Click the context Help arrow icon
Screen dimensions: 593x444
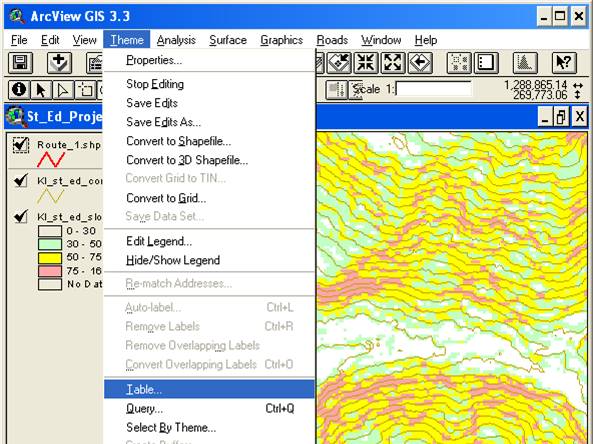click(564, 62)
